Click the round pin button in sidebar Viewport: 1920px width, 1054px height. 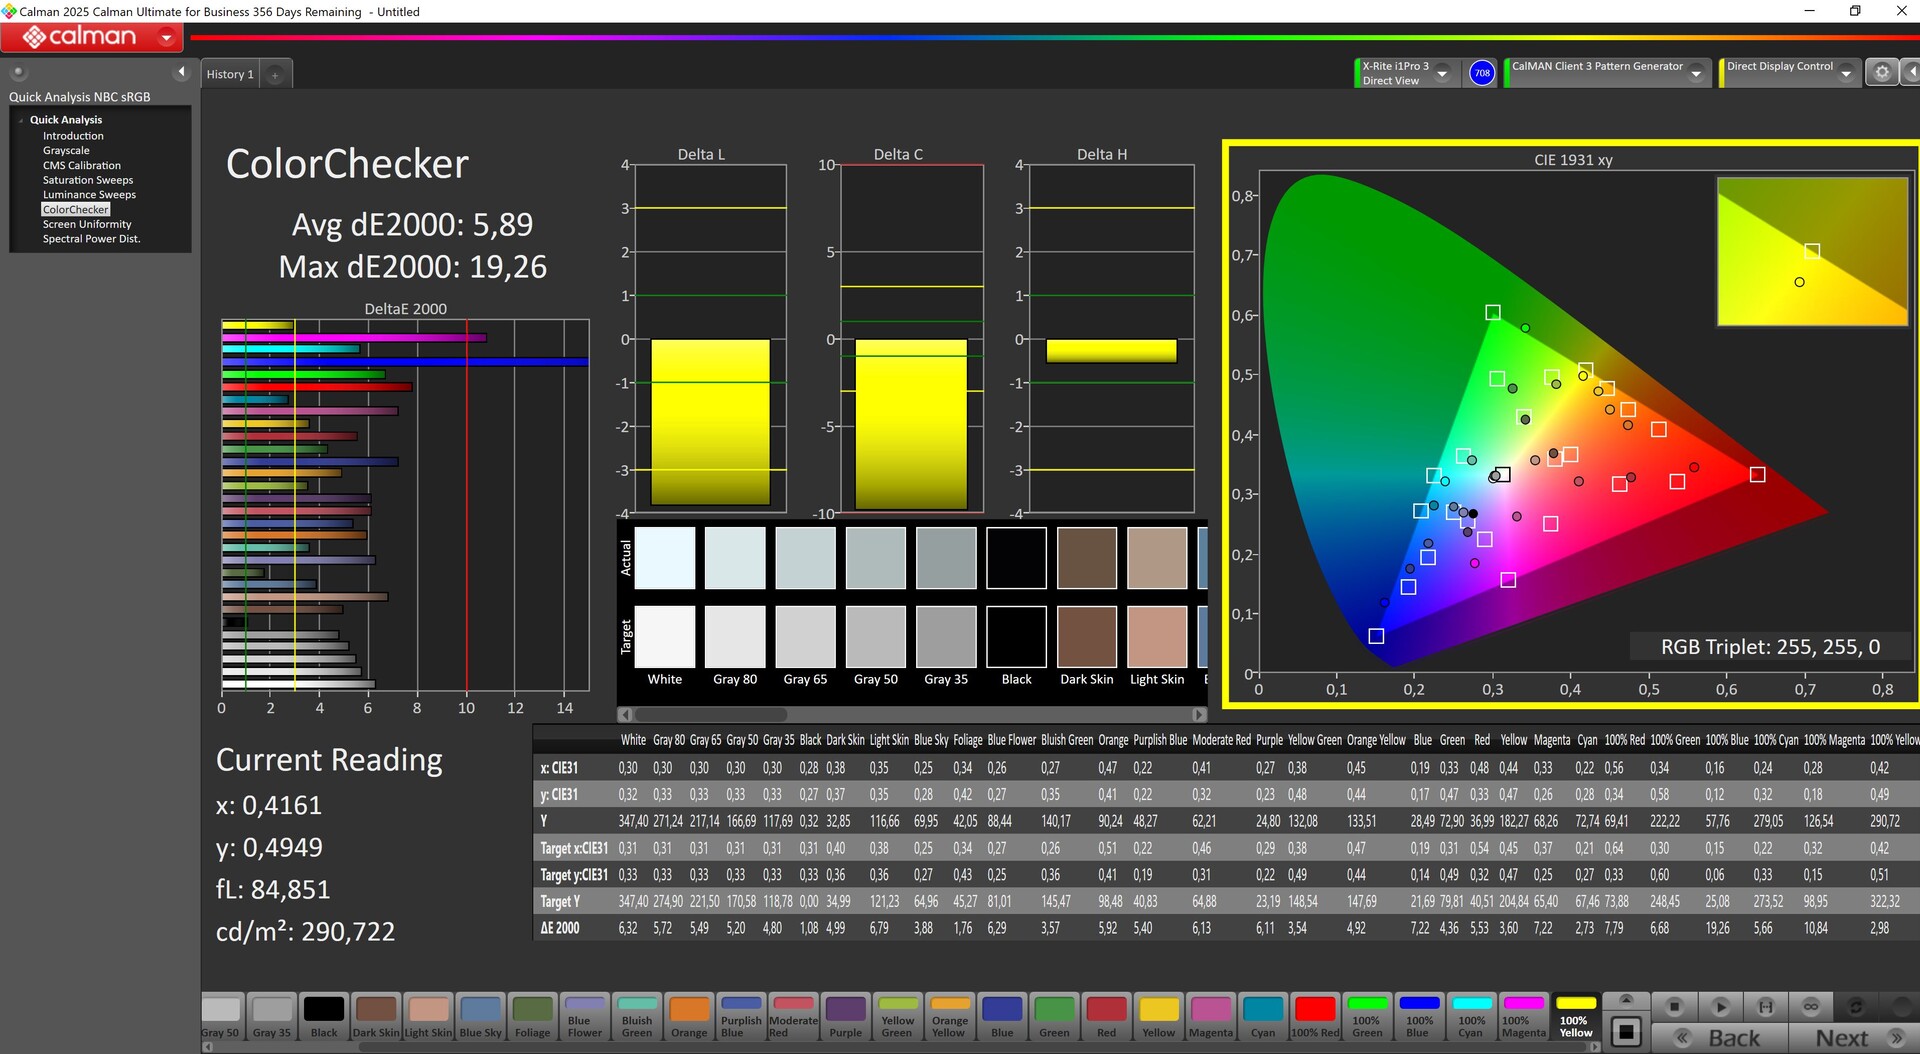click(18, 72)
